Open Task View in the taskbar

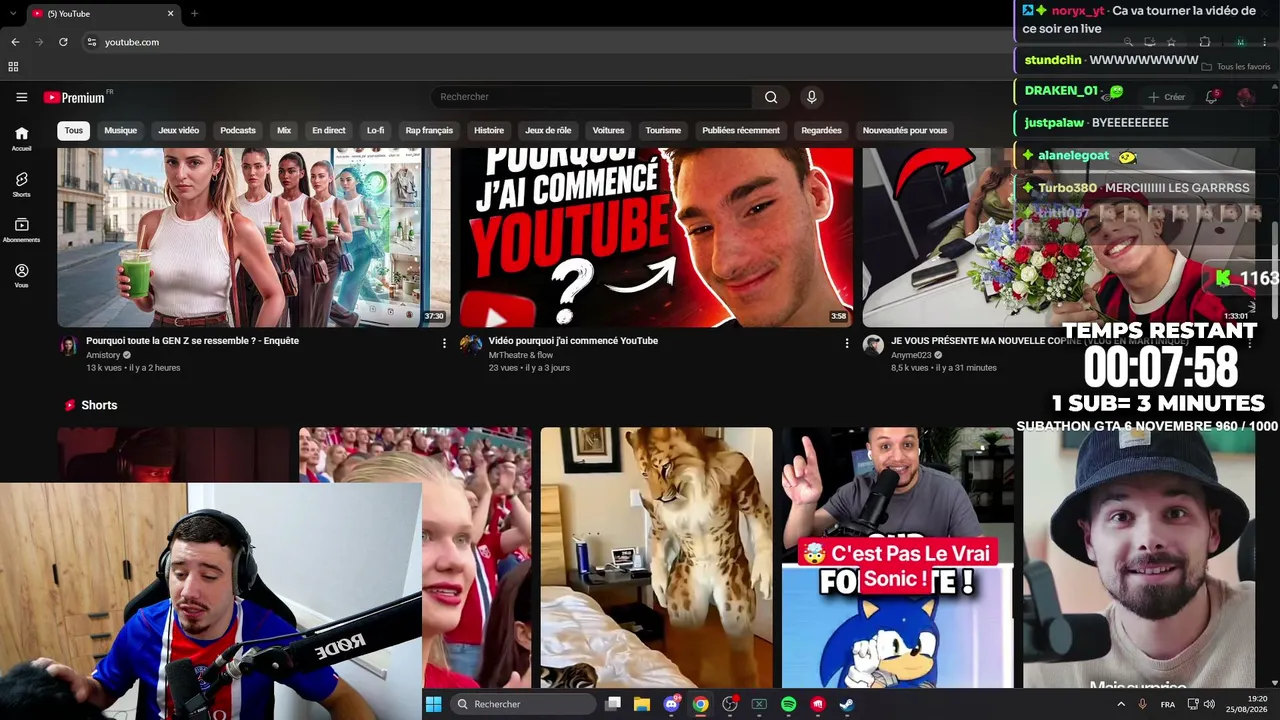pyautogui.click(x=613, y=704)
